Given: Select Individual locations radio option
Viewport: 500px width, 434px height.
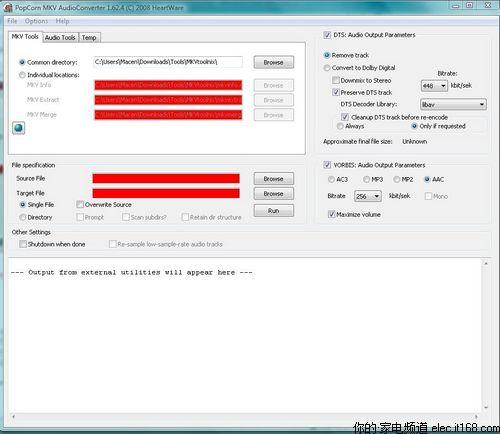Looking at the screenshot, I should (22, 75).
